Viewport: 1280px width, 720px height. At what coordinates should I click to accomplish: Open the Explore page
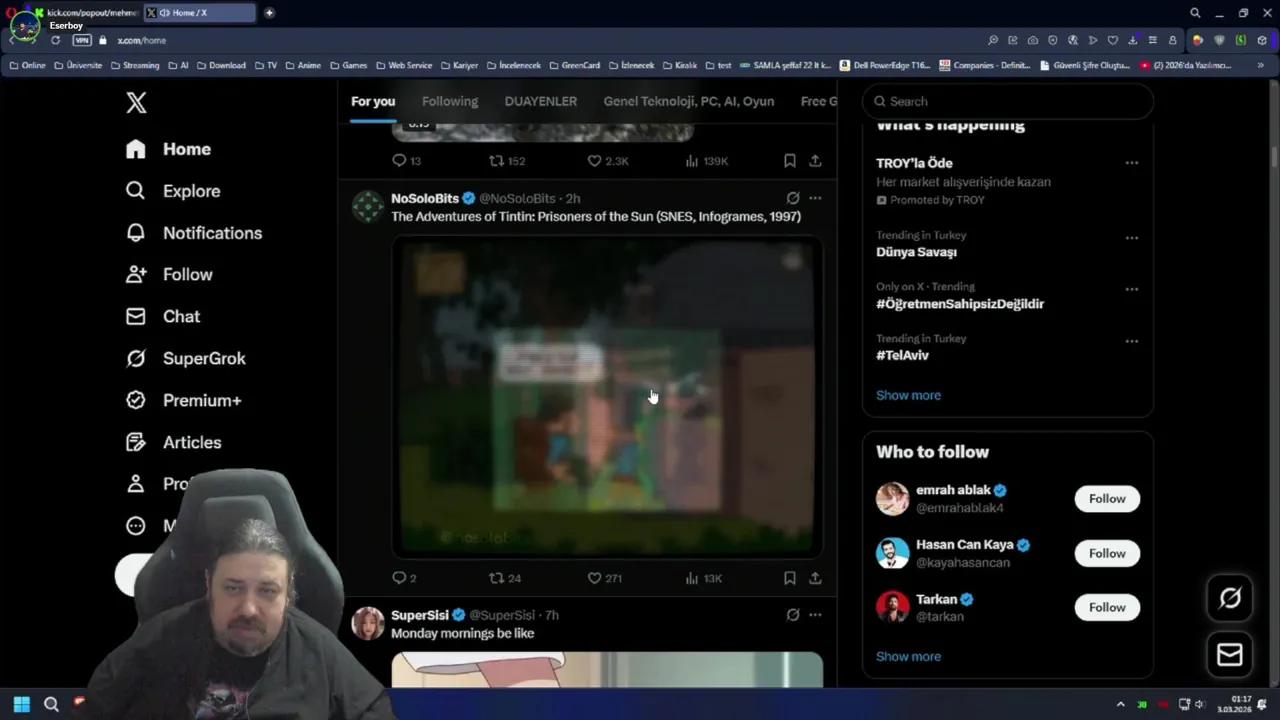click(x=172, y=191)
